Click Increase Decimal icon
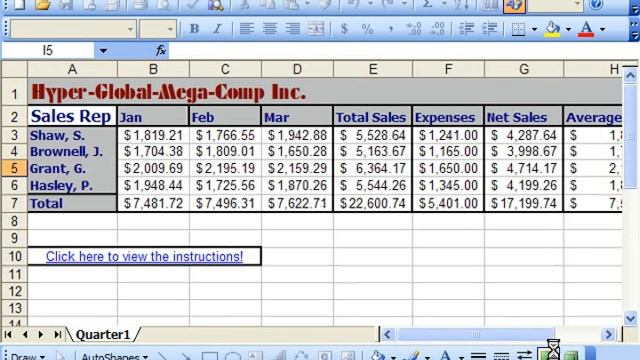640x360 pixels. [414, 29]
